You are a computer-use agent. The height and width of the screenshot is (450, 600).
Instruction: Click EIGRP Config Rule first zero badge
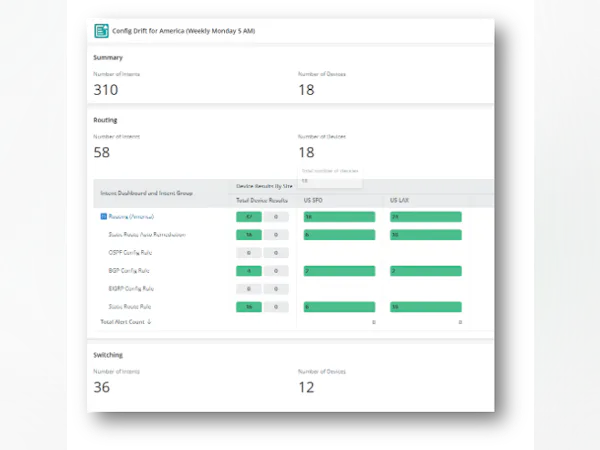[x=249, y=289]
